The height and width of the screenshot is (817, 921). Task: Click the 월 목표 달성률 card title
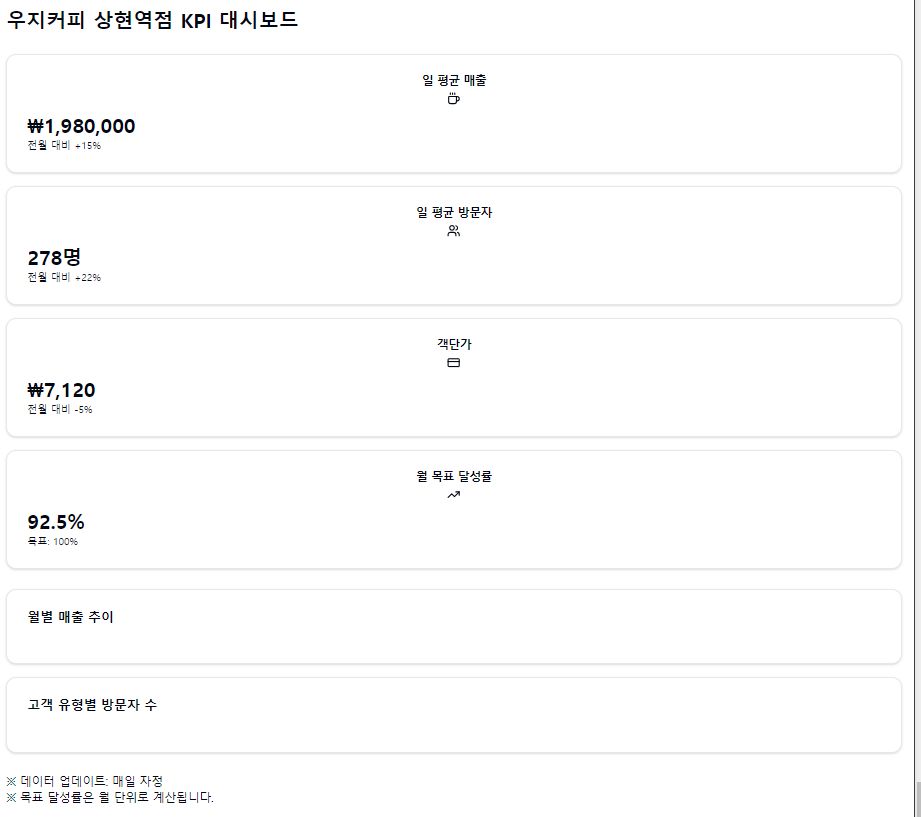tap(454, 476)
